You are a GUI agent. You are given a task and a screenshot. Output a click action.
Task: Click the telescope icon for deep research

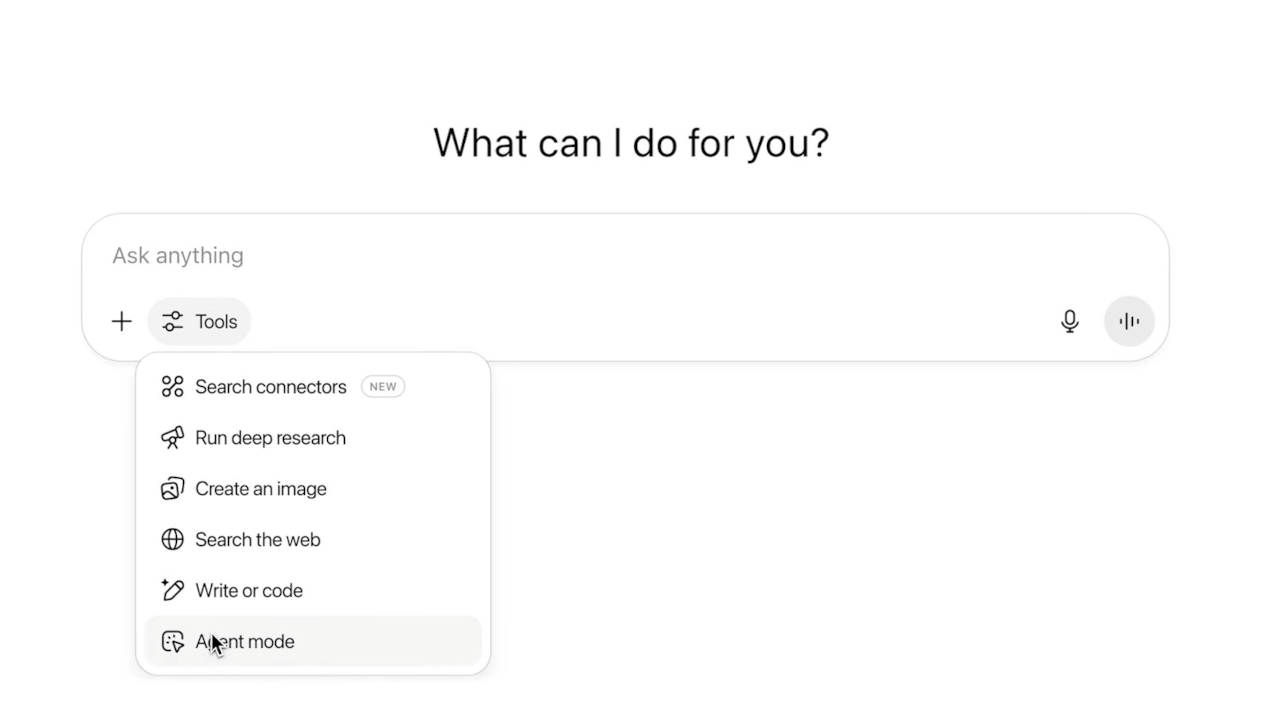pos(172,438)
